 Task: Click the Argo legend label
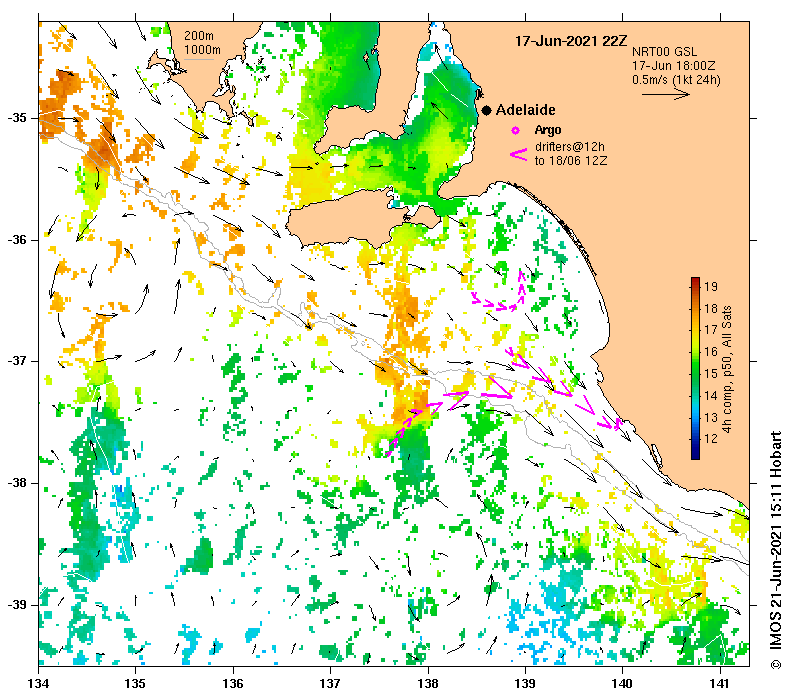[x=548, y=130]
